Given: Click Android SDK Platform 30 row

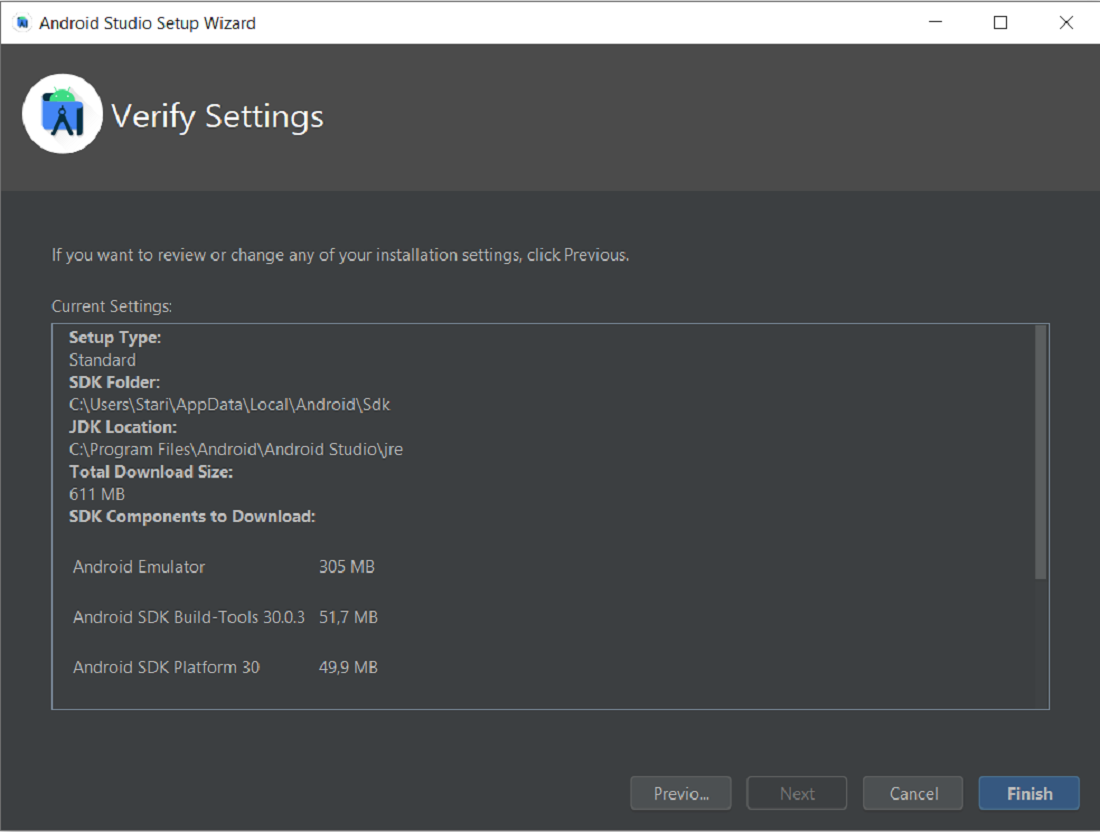Looking at the screenshot, I should pyautogui.click(x=225, y=667).
